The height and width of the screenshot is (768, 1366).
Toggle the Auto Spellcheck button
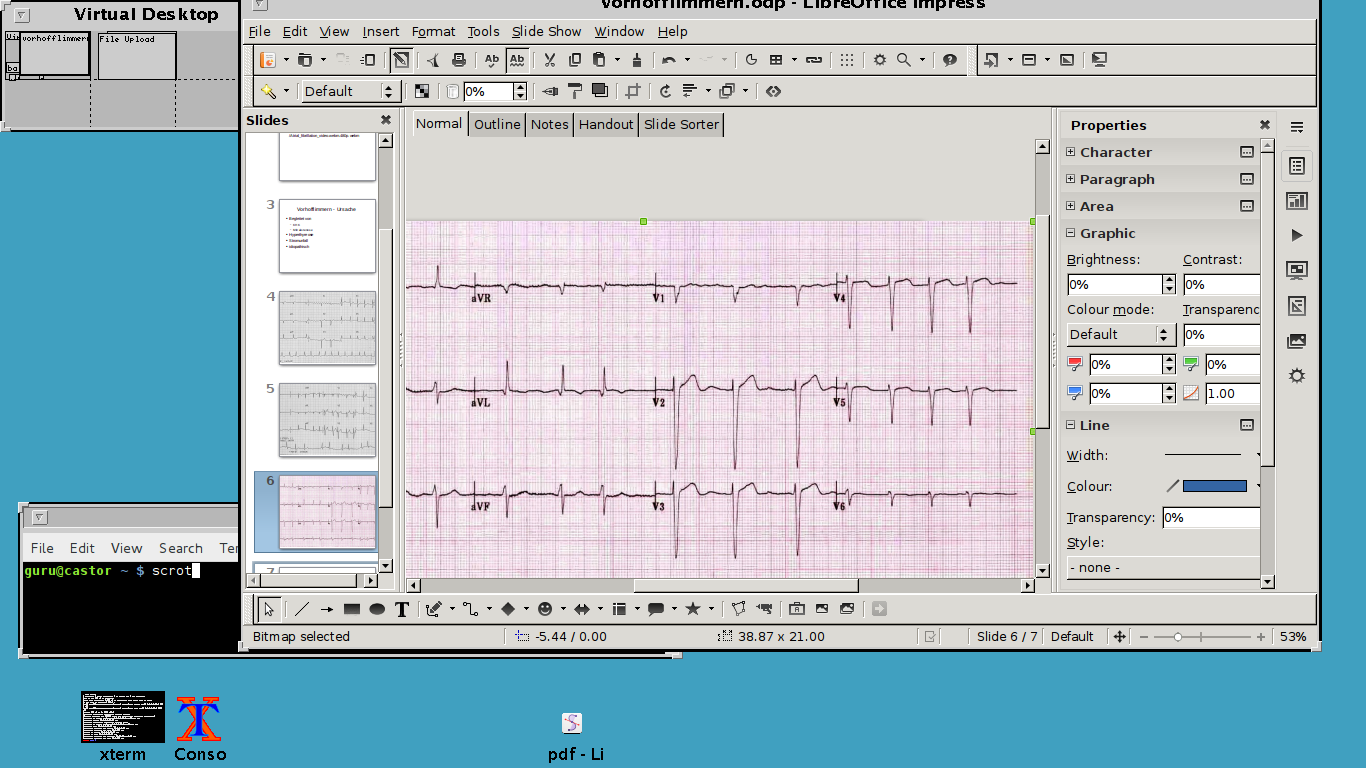[517, 60]
